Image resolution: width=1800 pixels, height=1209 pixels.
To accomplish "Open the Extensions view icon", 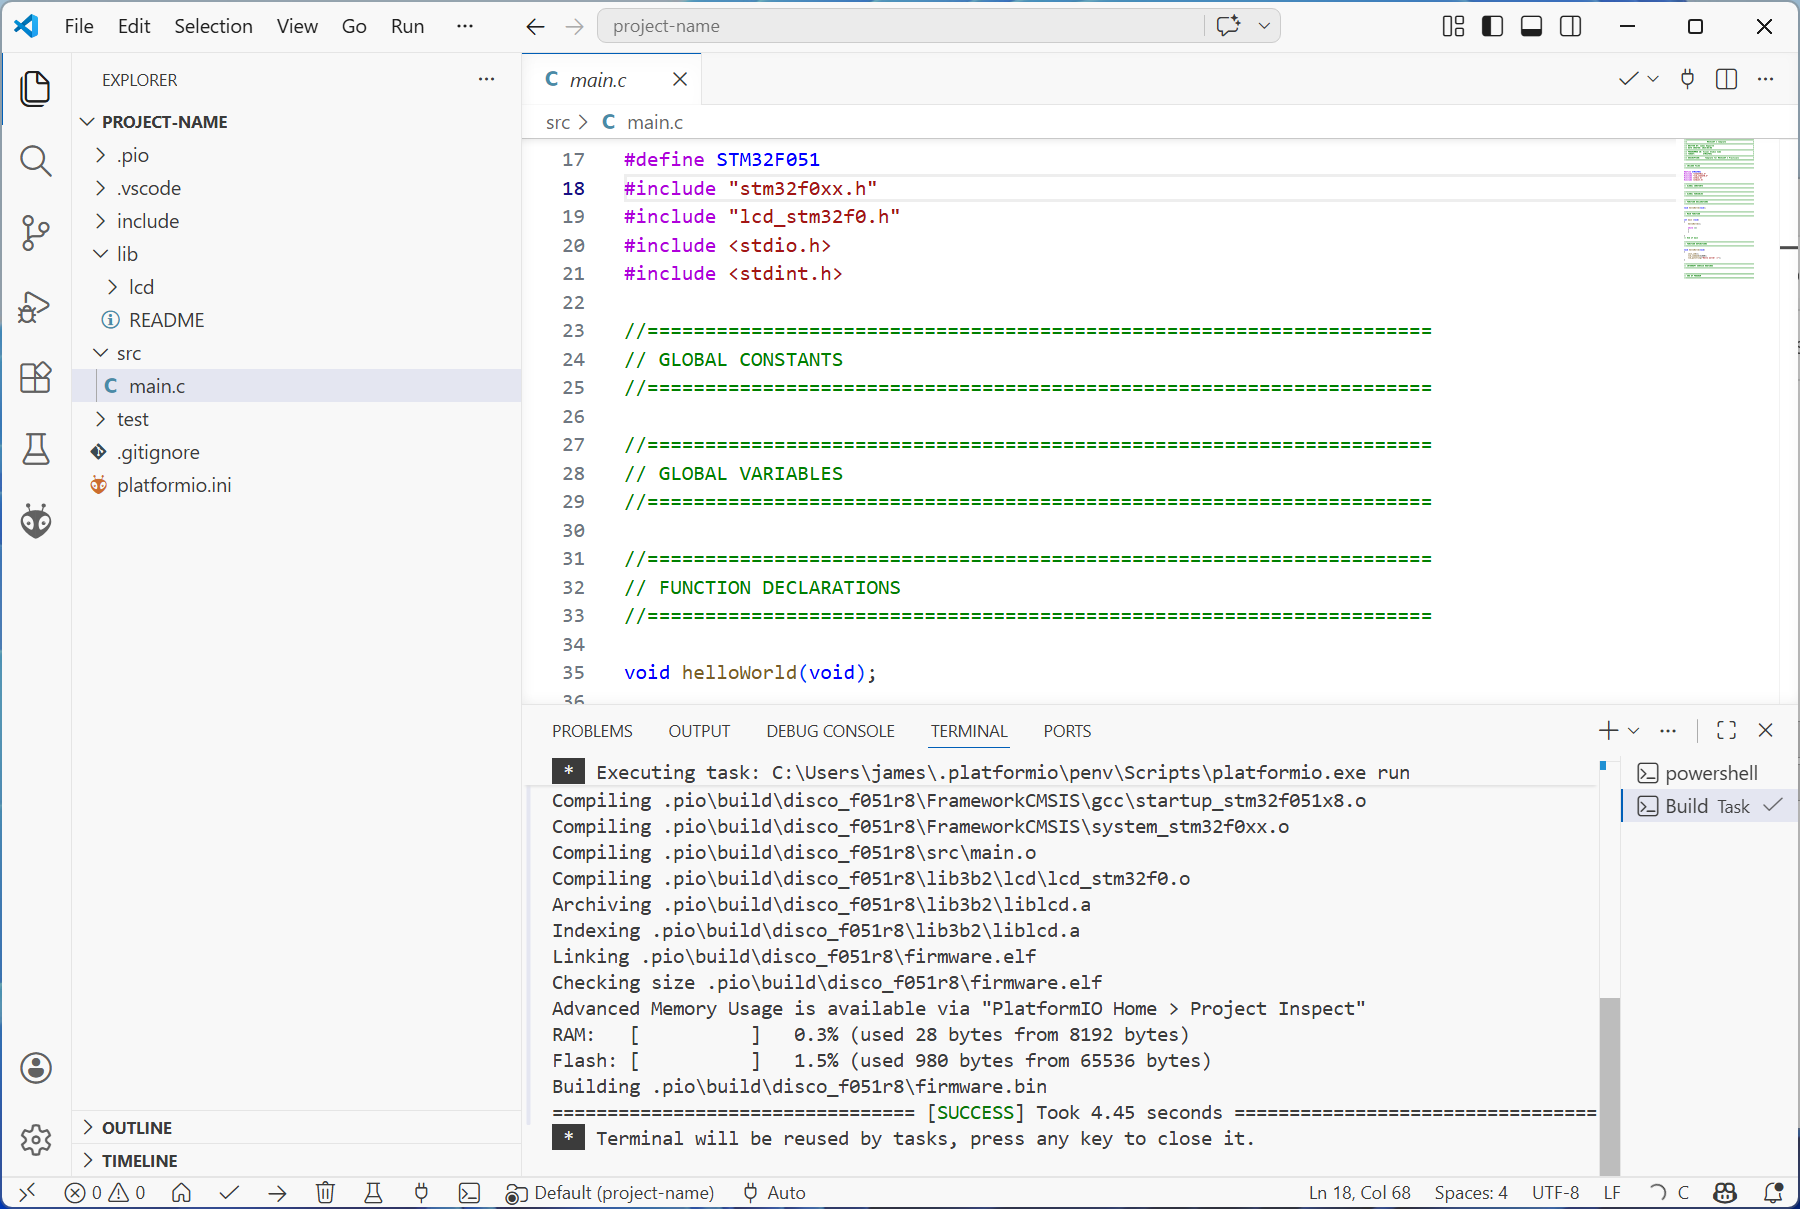I will click(x=36, y=377).
